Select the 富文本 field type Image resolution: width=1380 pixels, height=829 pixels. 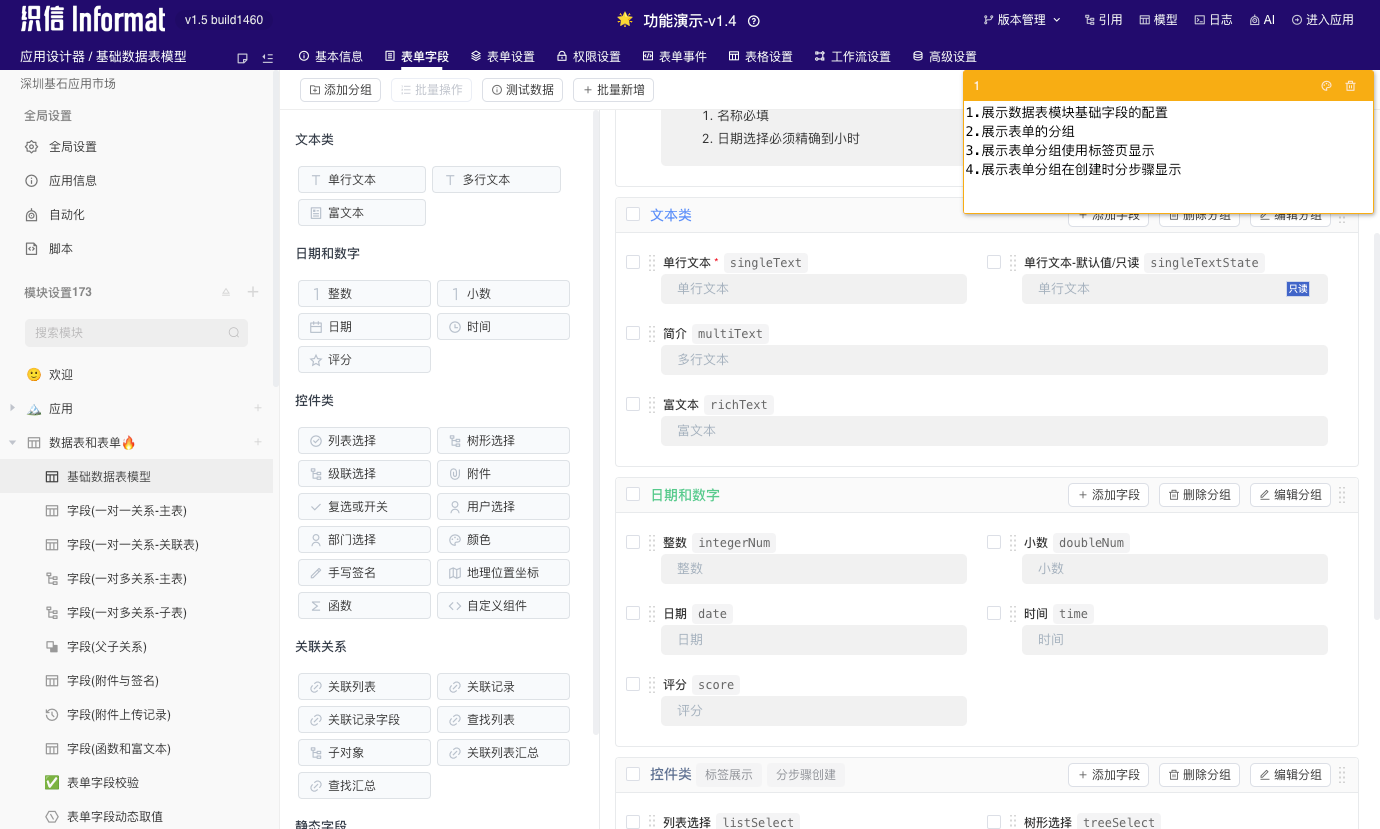[361, 212]
